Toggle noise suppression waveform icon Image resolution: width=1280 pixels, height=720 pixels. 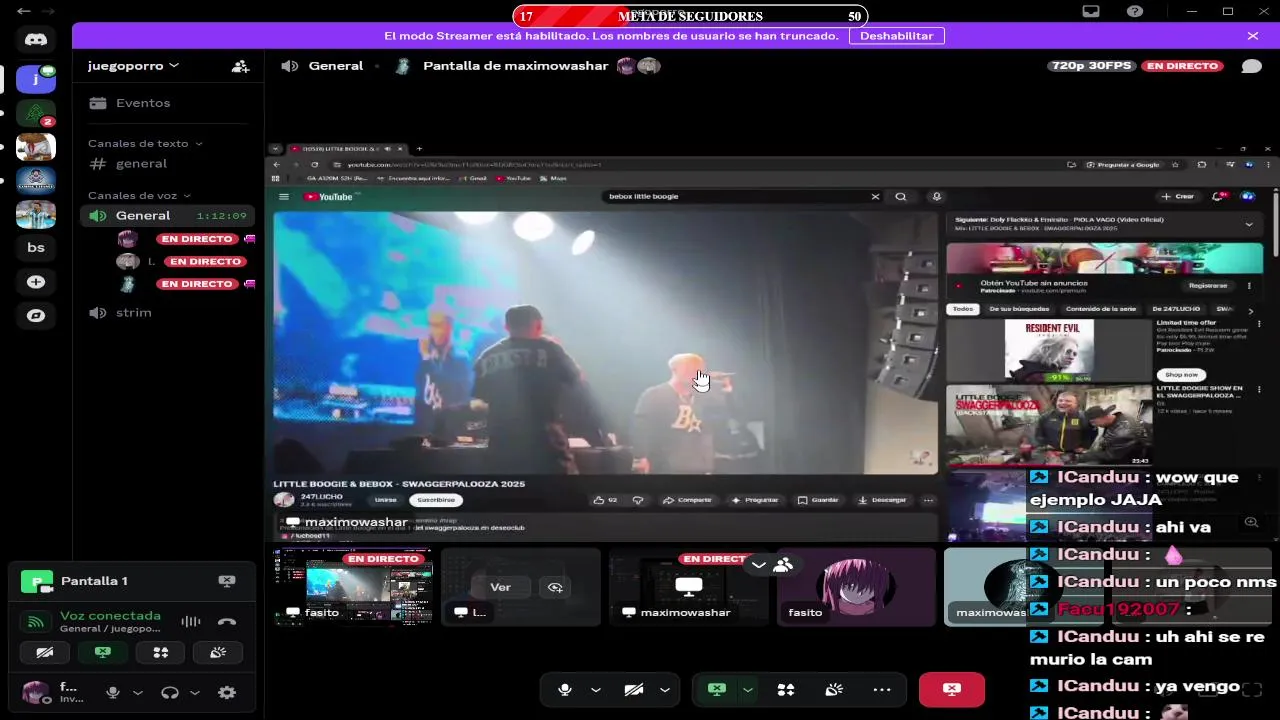(x=190, y=622)
